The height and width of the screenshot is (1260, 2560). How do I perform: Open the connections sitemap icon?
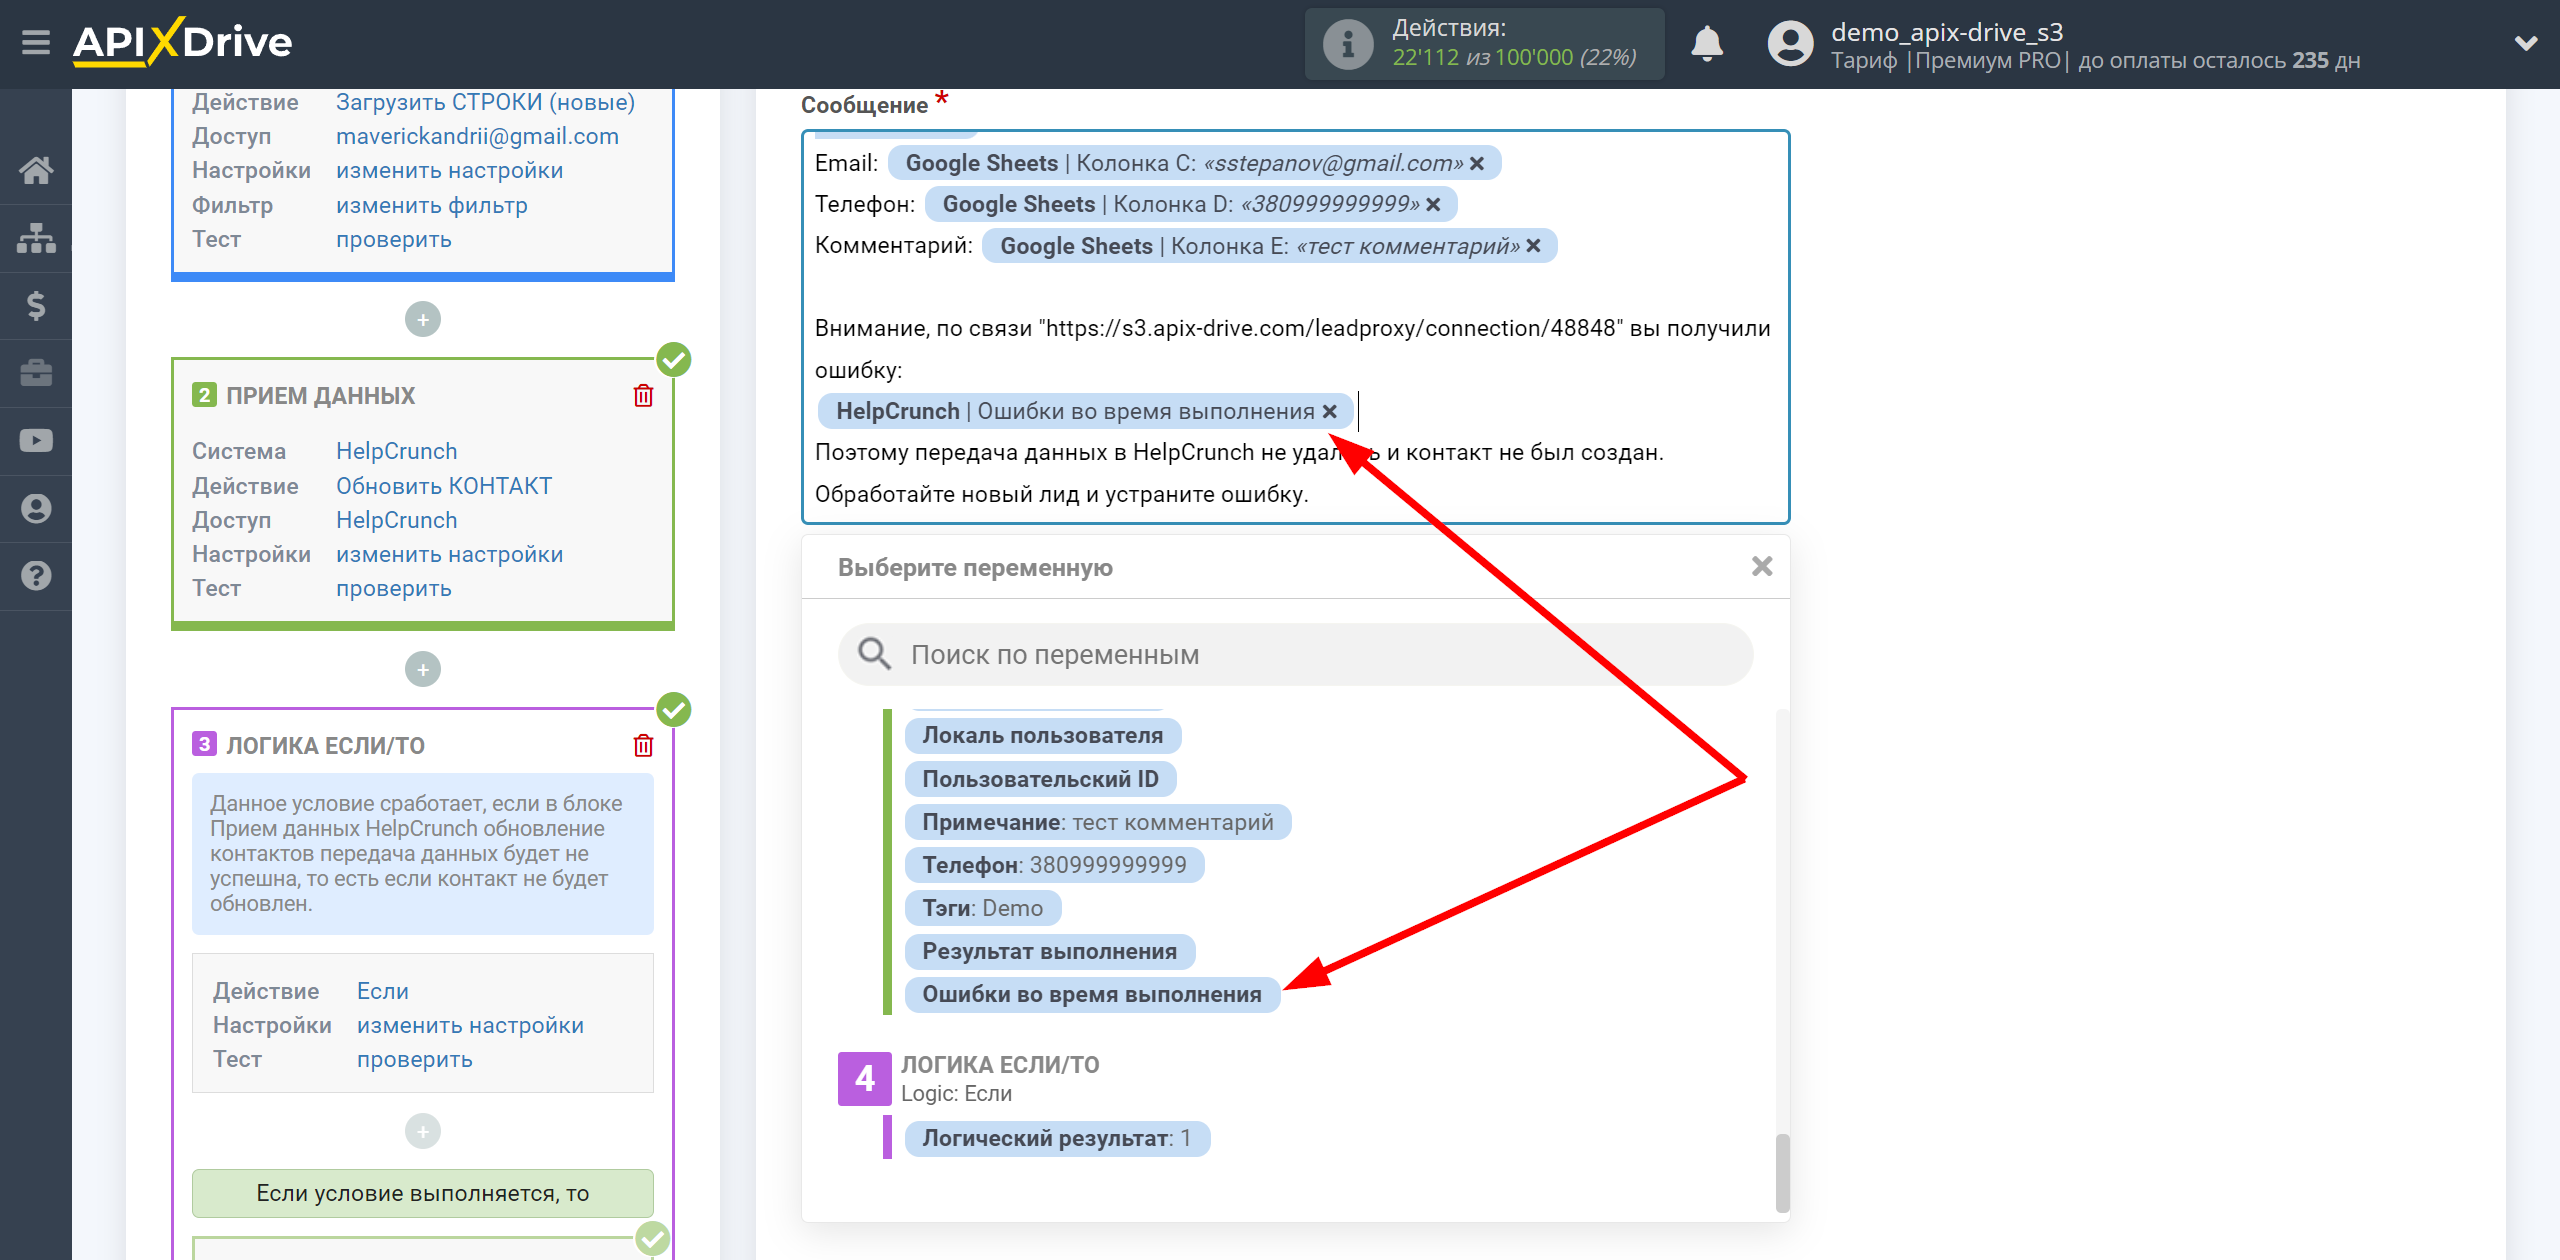pyautogui.click(x=36, y=238)
